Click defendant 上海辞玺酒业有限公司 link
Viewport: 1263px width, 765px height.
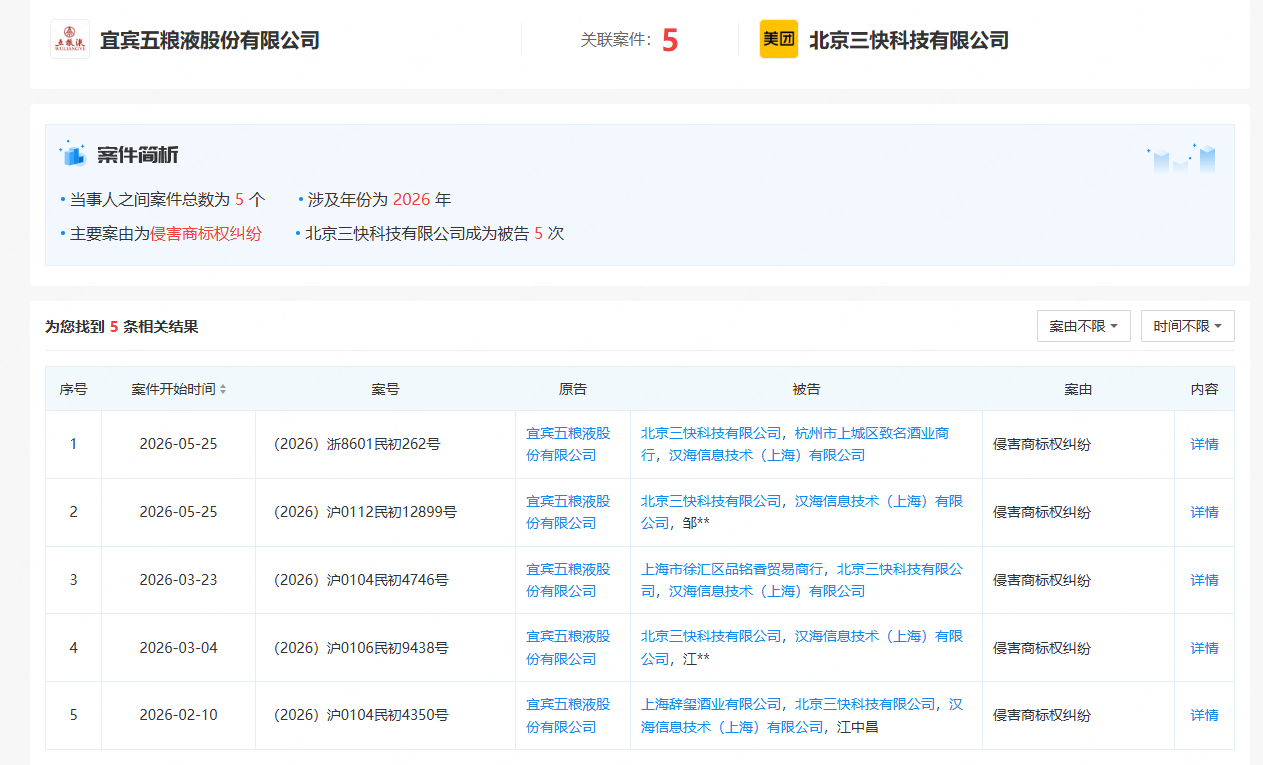pyautogui.click(x=711, y=704)
